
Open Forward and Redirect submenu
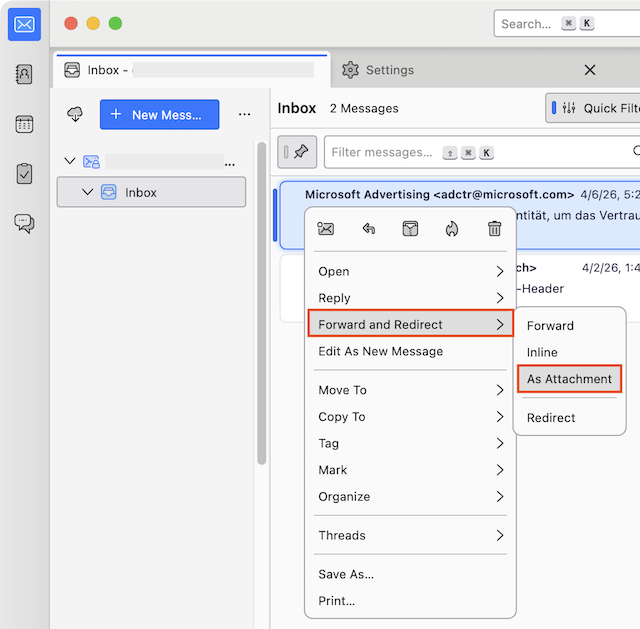click(x=411, y=325)
